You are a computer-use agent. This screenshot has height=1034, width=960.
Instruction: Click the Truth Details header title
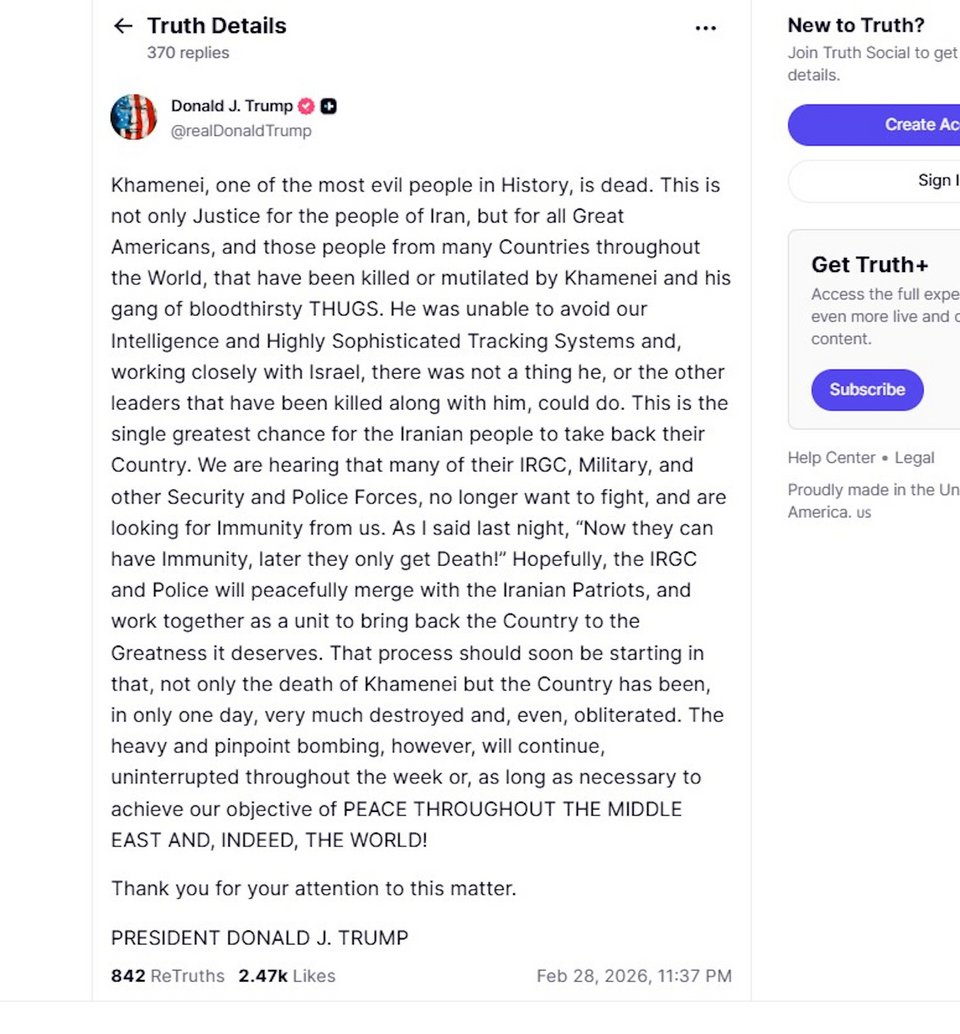click(216, 26)
